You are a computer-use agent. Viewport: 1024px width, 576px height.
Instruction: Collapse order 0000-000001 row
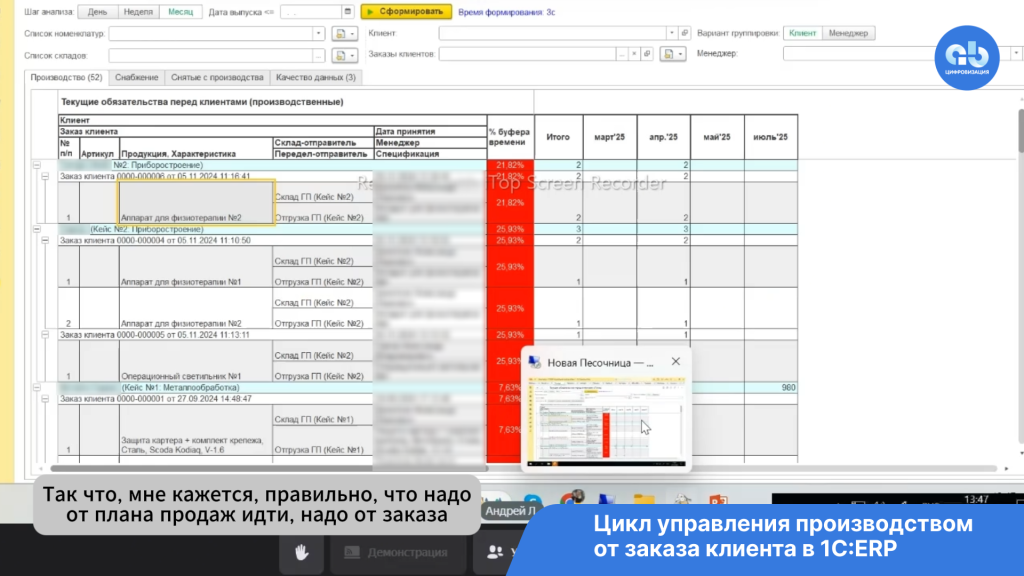45,398
